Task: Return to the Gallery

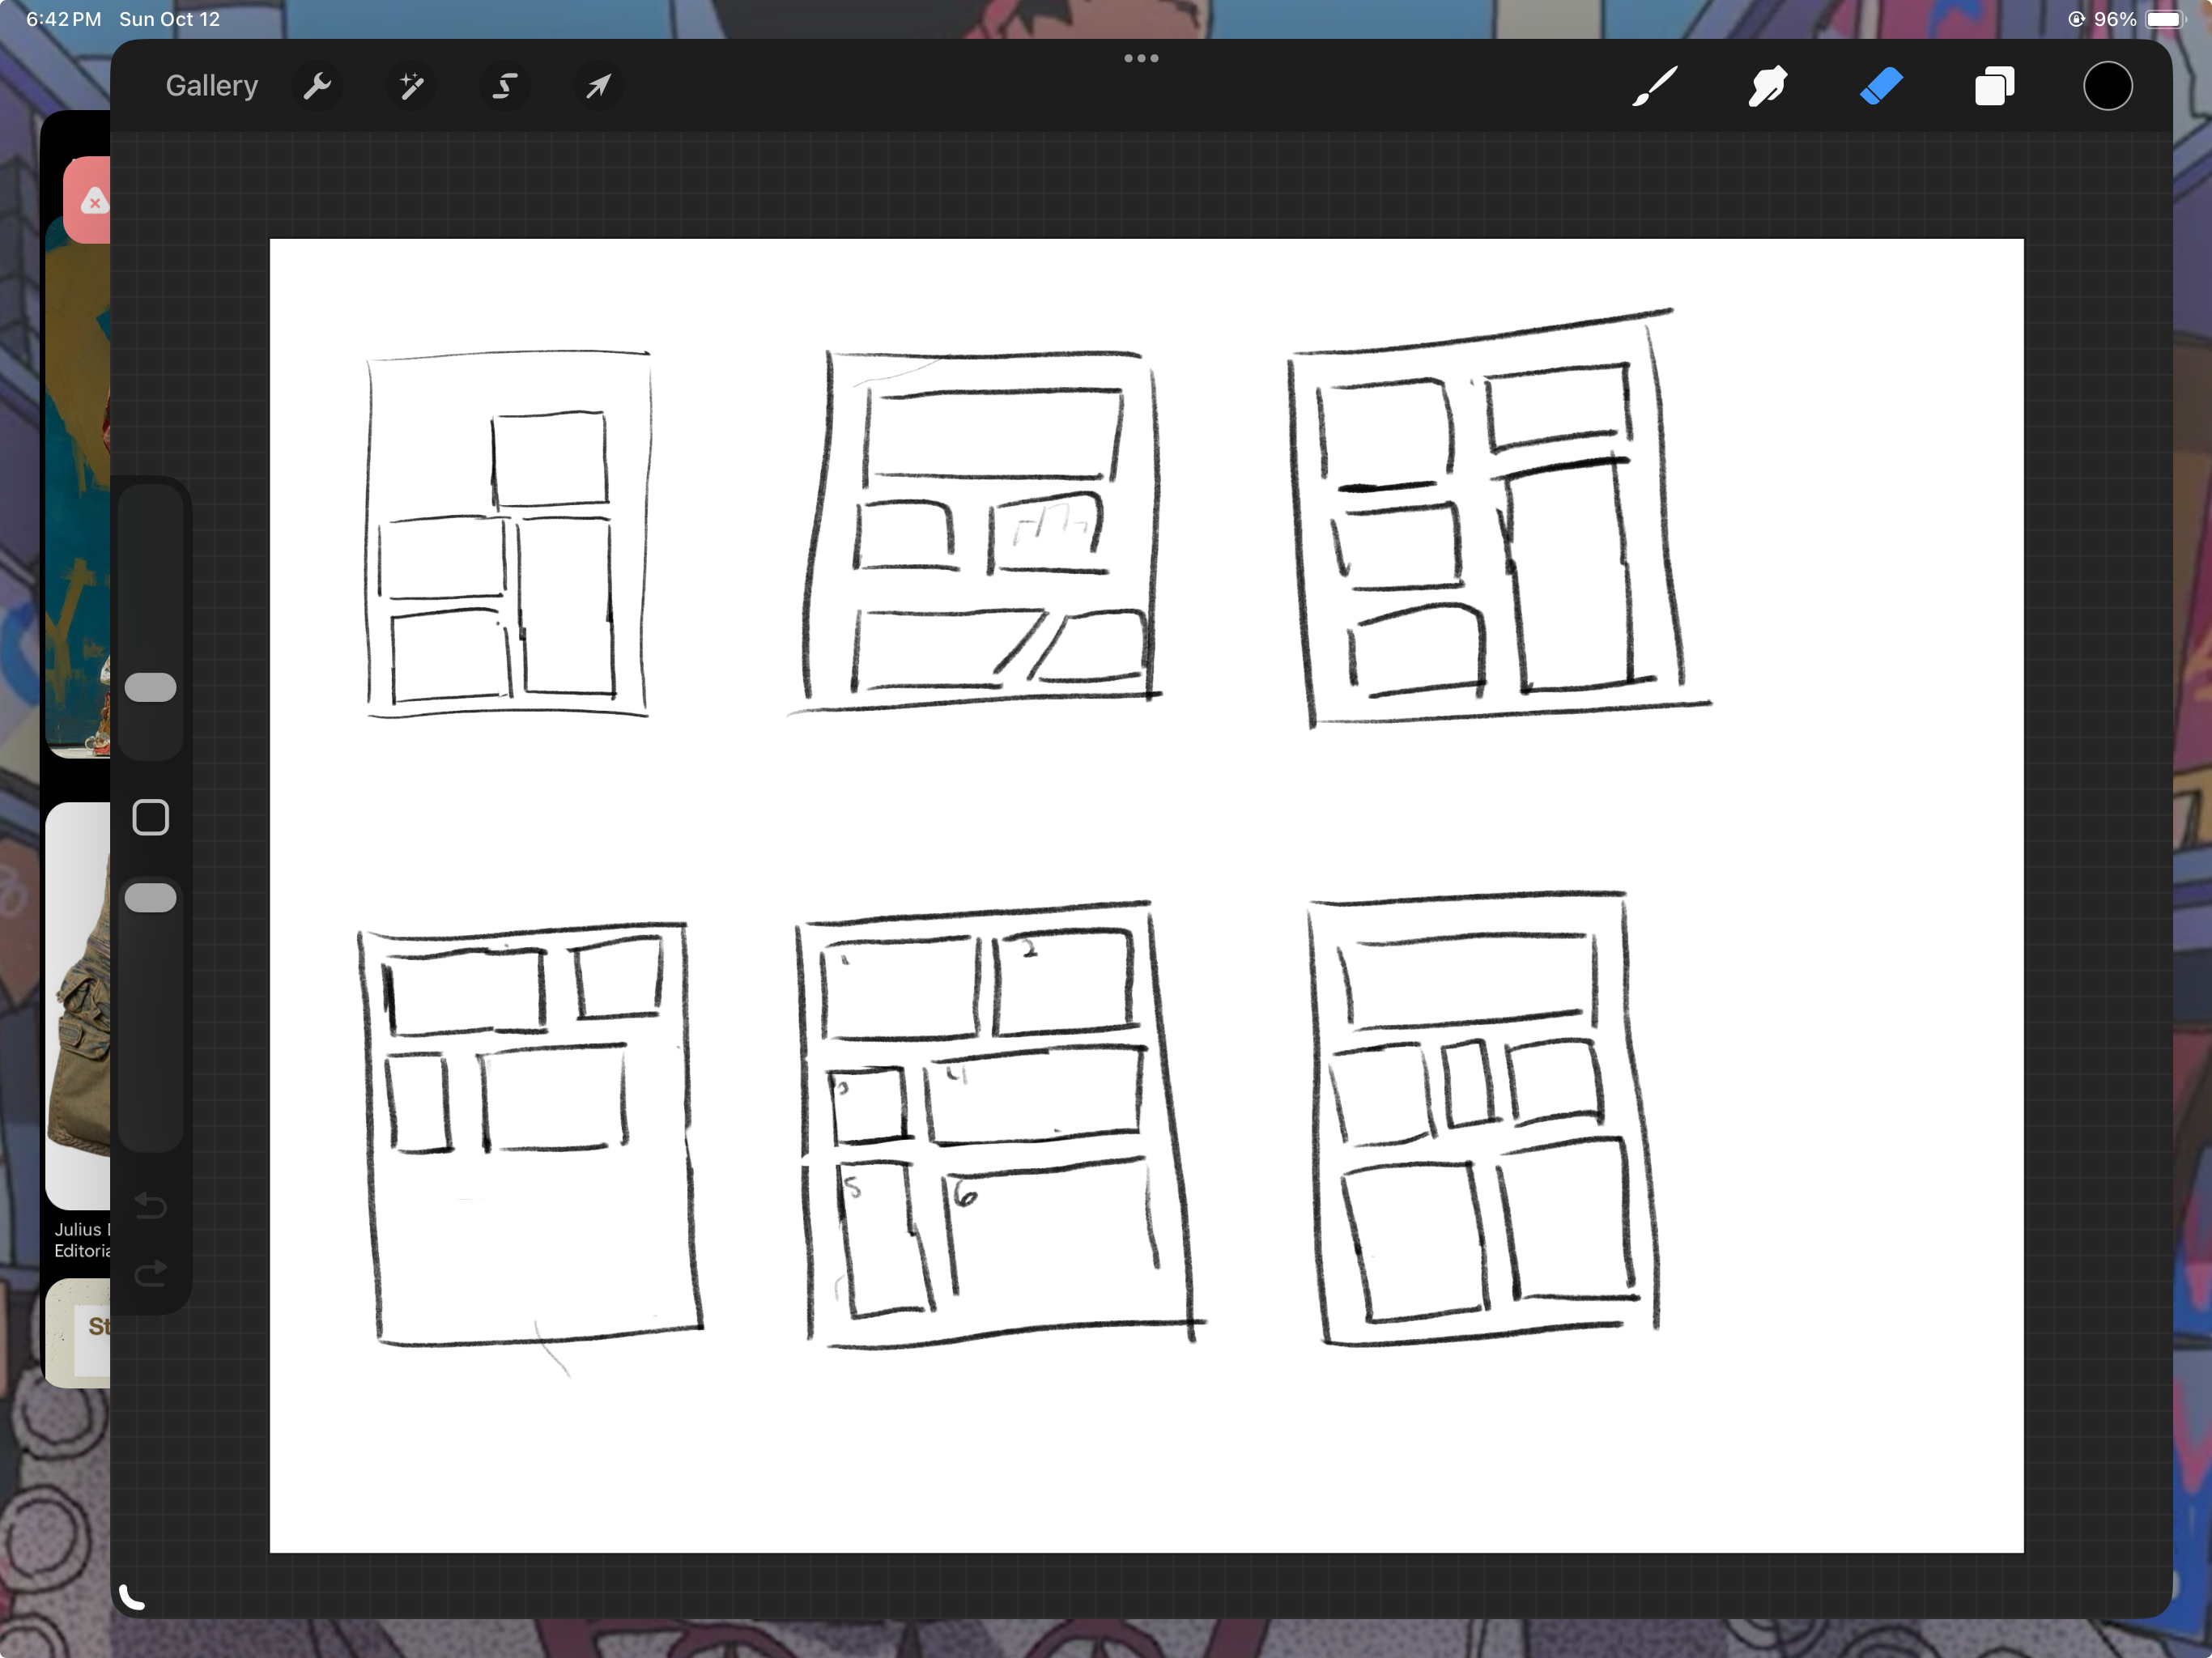Action: [x=212, y=87]
